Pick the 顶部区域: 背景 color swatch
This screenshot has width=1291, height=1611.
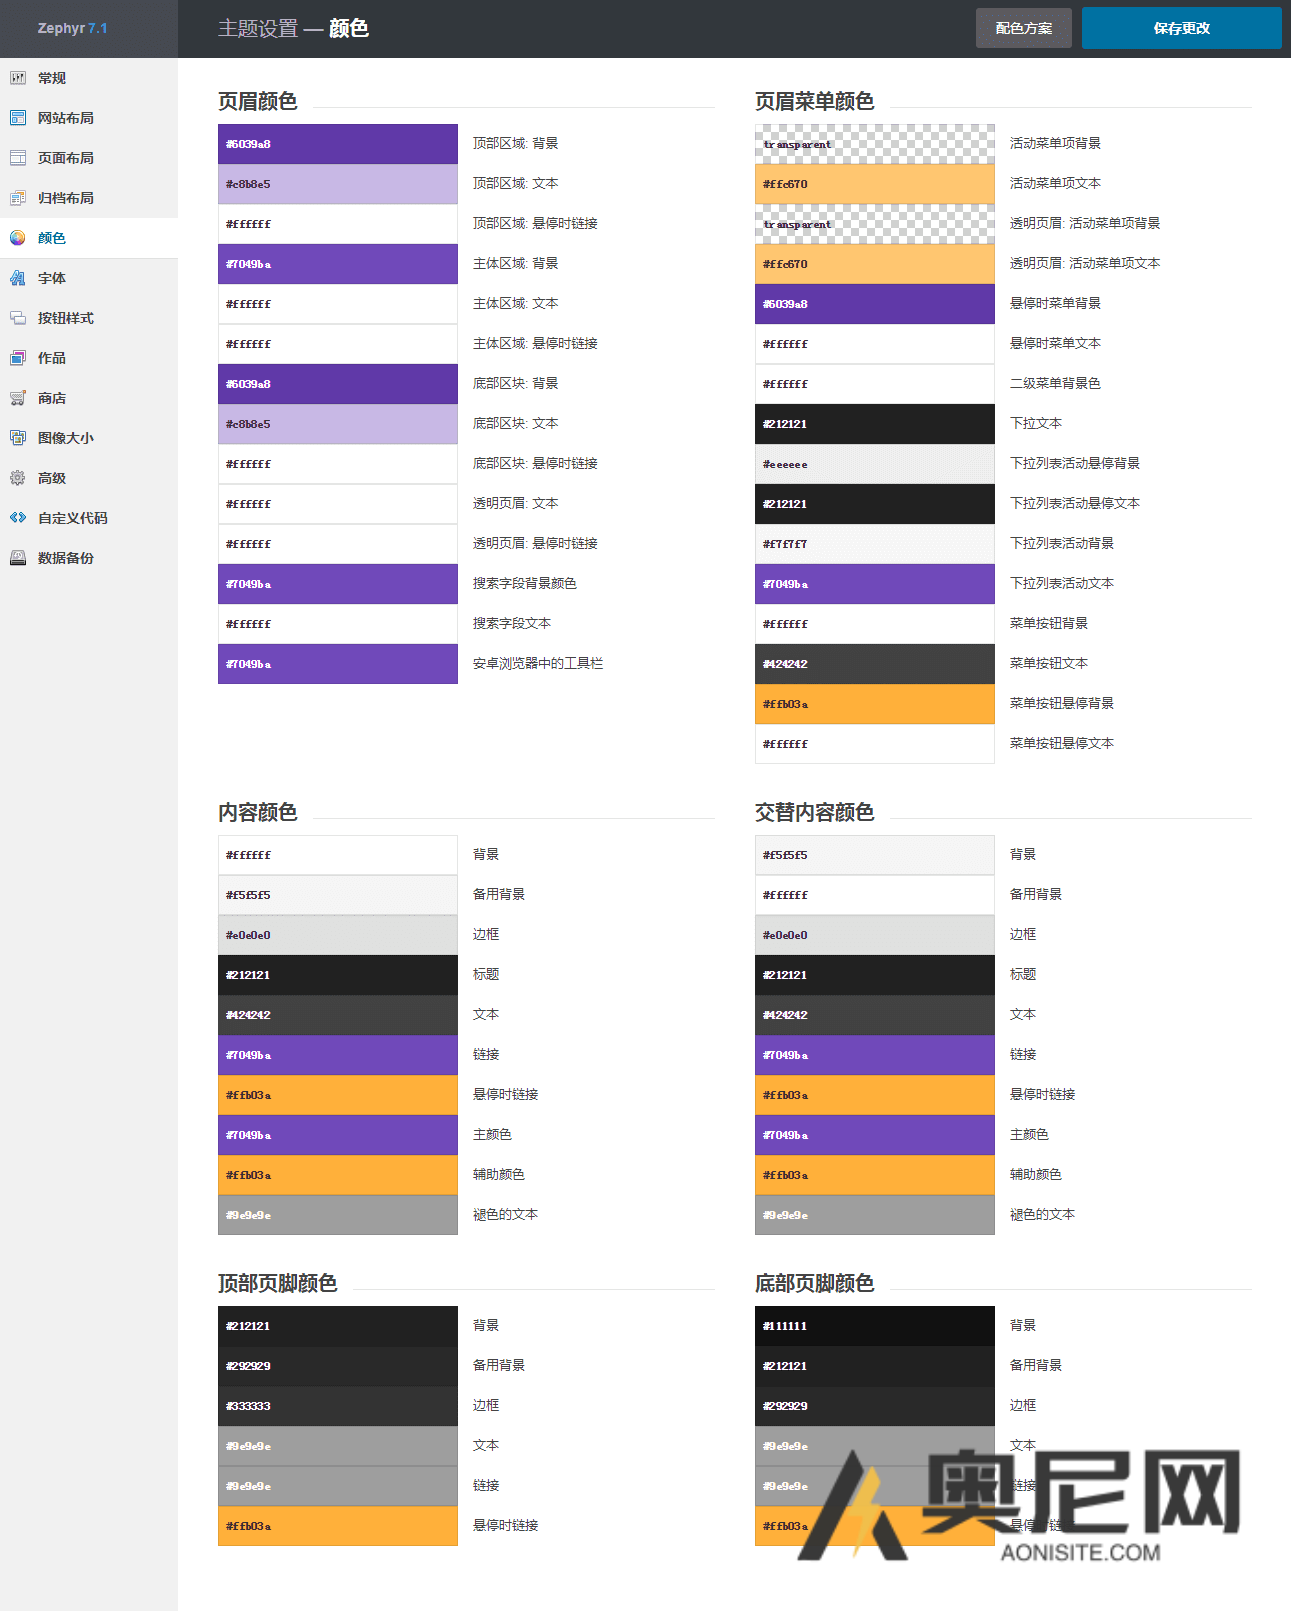pyautogui.click(x=337, y=144)
